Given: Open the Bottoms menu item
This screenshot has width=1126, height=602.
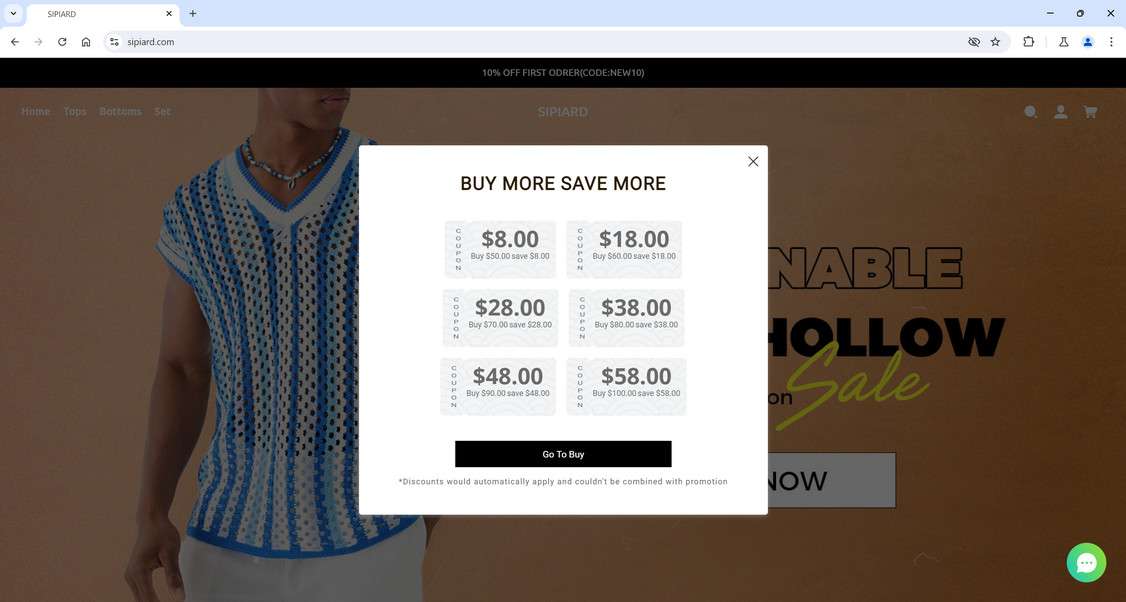Looking at the screenshot, I should coord(121,111).
